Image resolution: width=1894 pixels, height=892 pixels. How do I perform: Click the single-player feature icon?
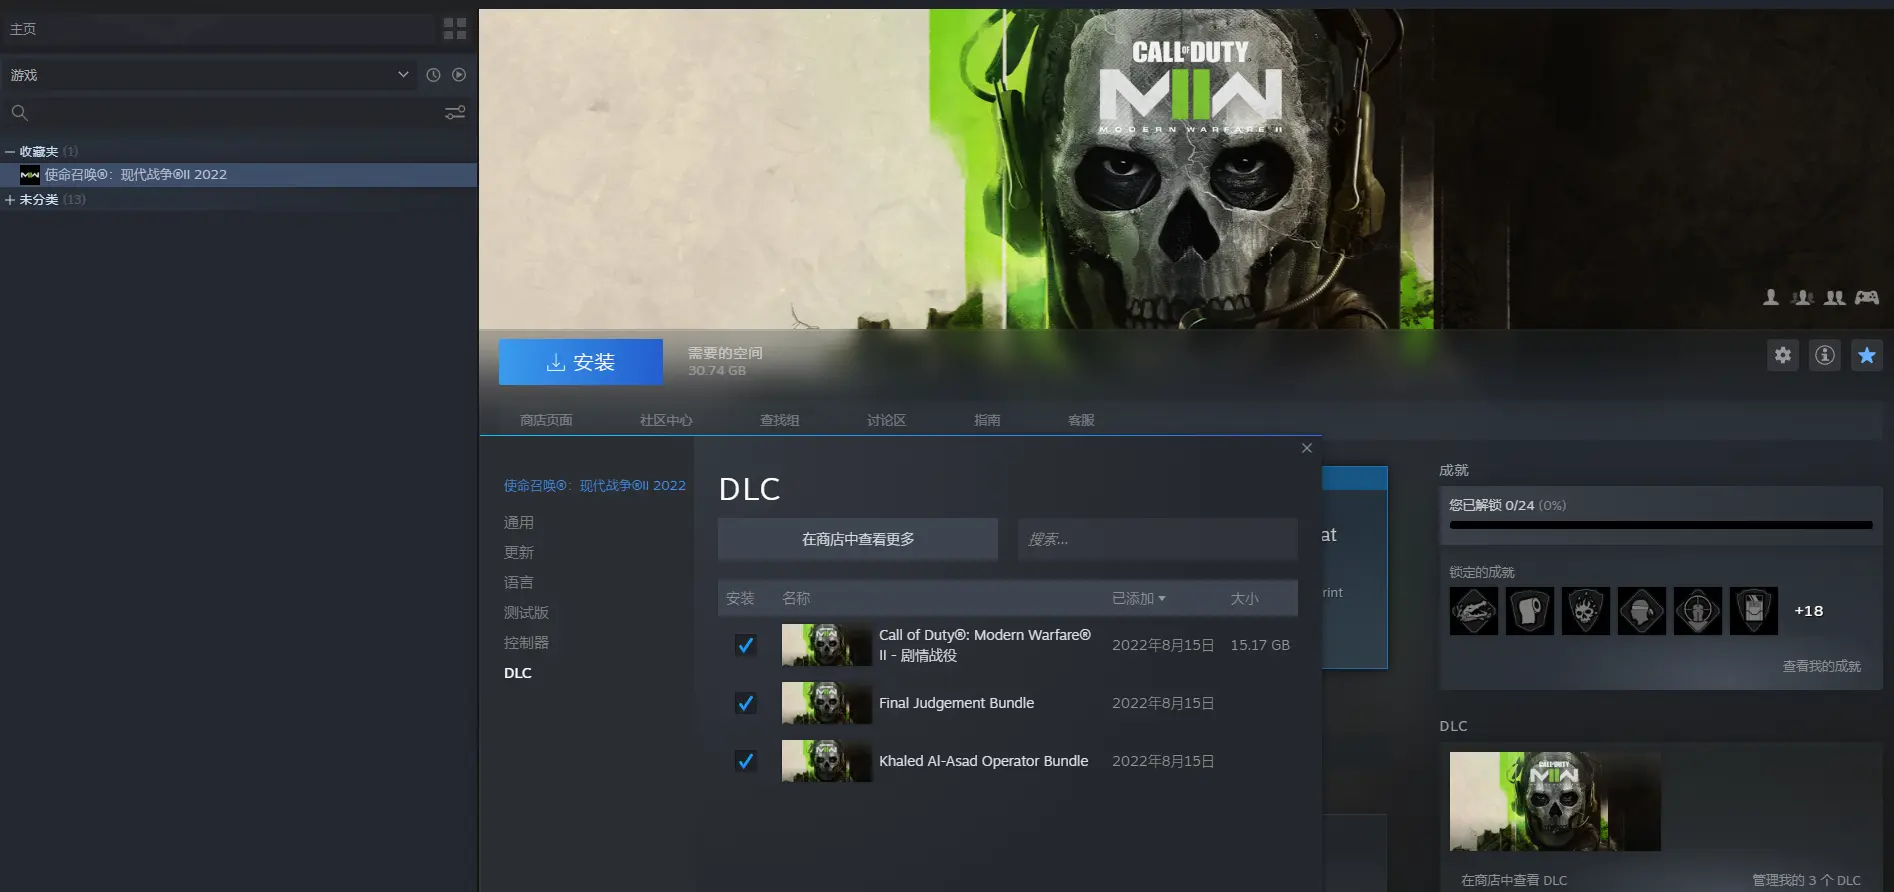(1771, 297)
